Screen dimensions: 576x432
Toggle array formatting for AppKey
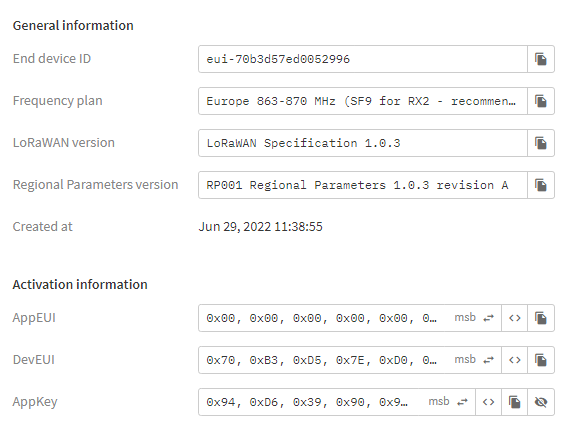coord(489,402)
